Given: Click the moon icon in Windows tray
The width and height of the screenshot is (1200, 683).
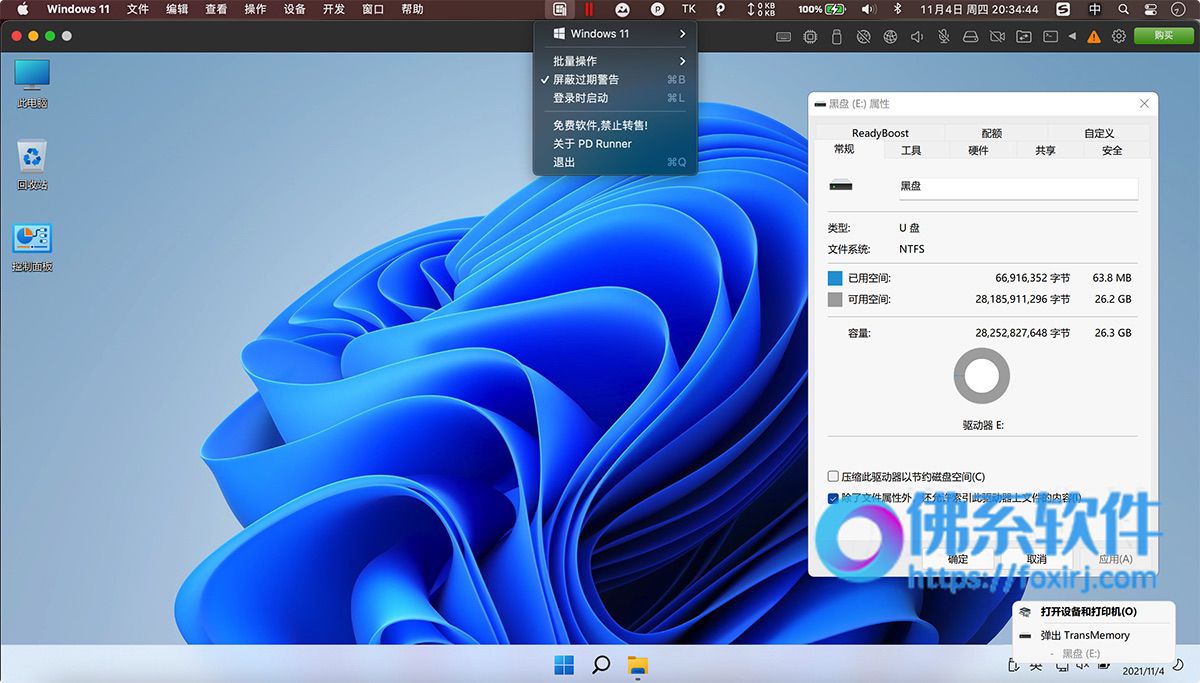Looking at the screenshot, I should tap(1177, 664).
